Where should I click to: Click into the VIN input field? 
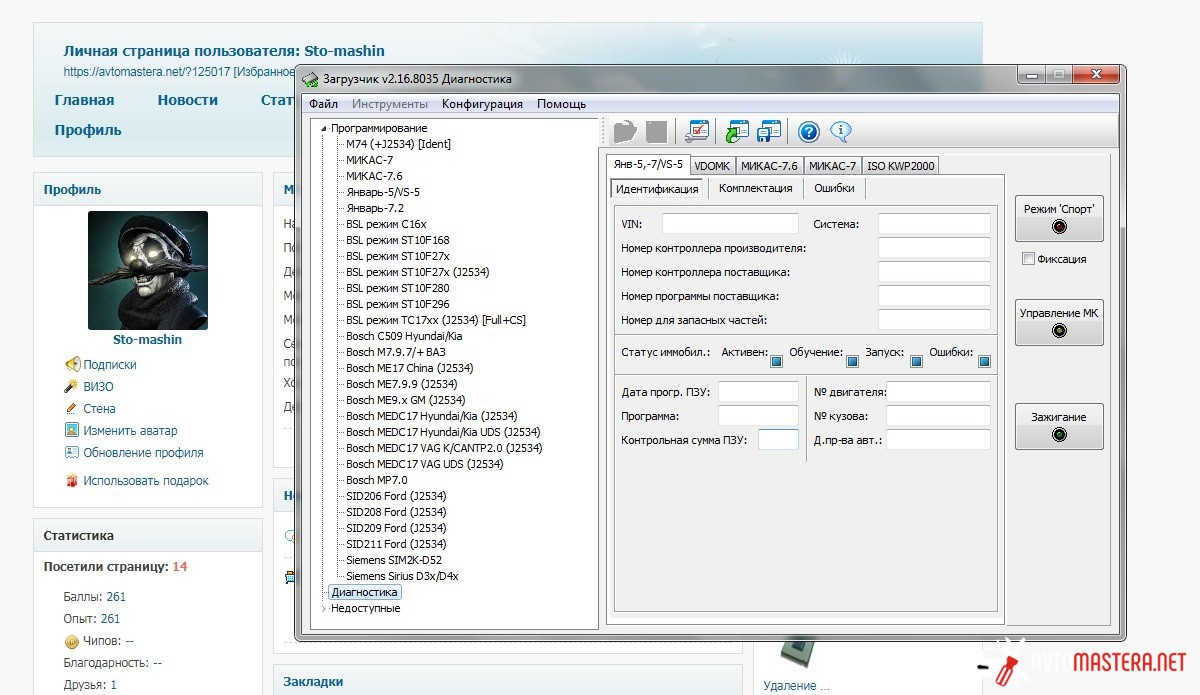tap(730, 224)
